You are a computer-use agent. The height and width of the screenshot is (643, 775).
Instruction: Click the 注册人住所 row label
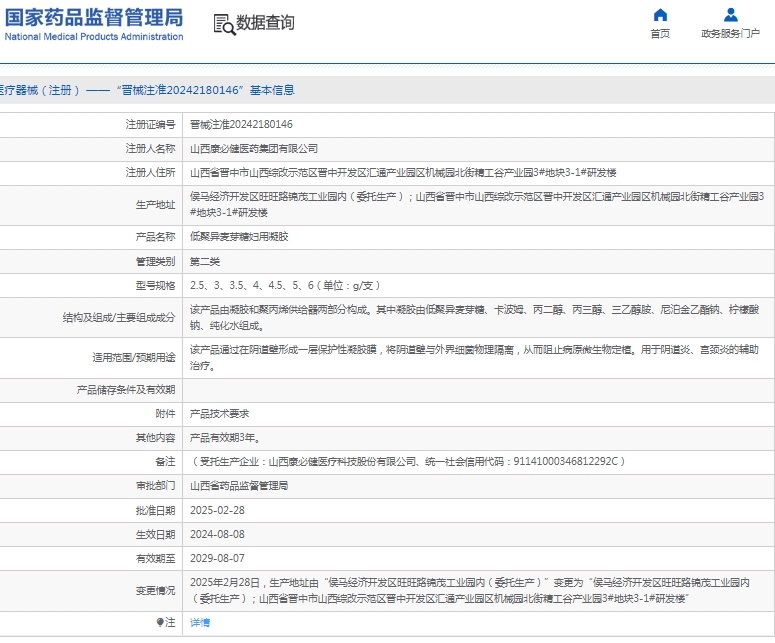(150, 172)
